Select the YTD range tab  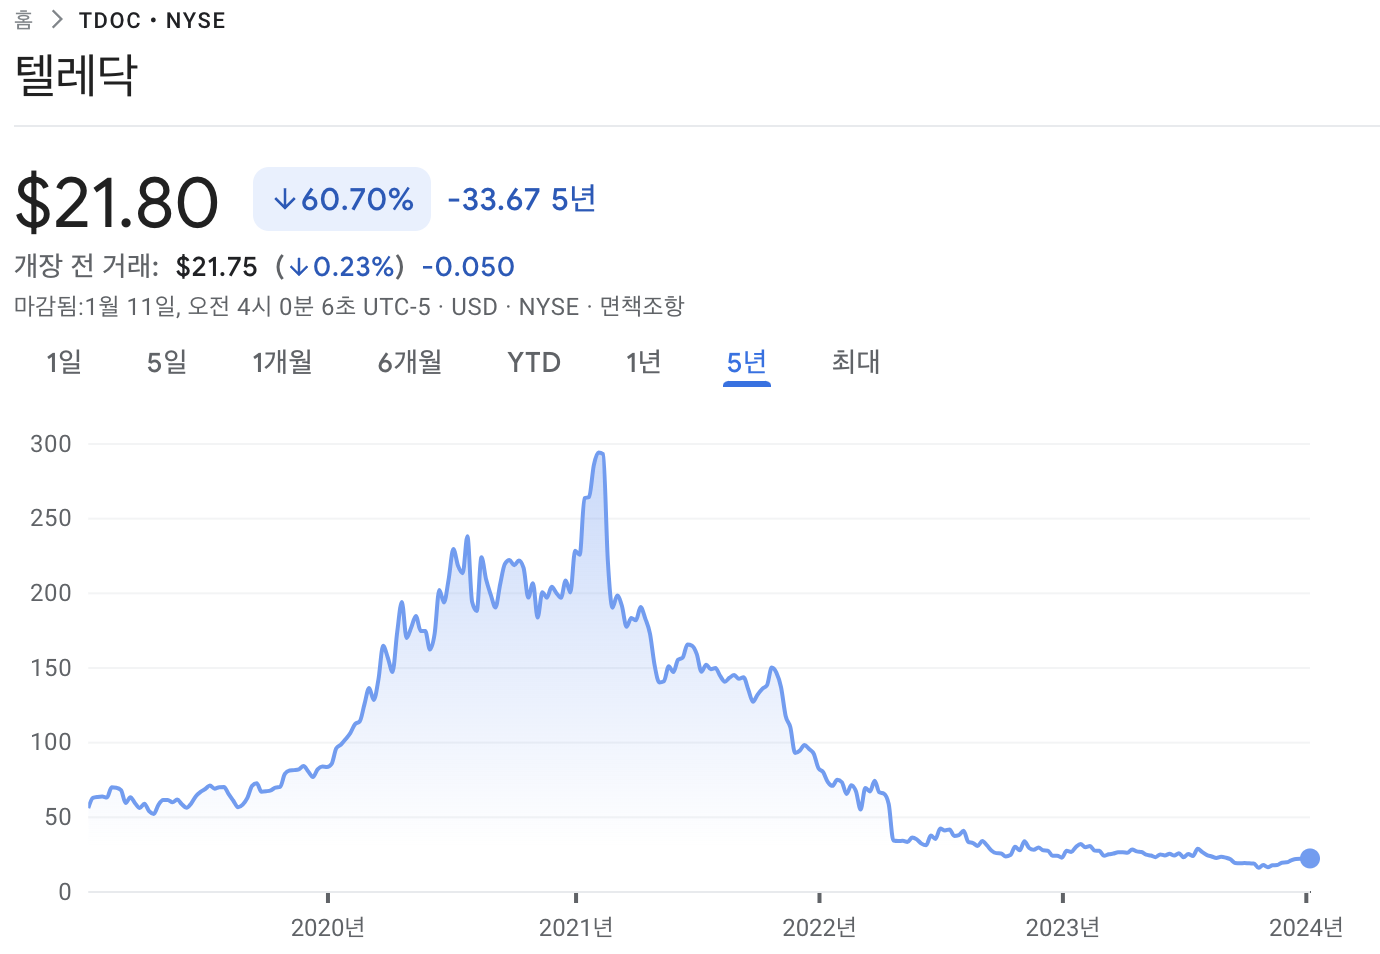(533, 362)
